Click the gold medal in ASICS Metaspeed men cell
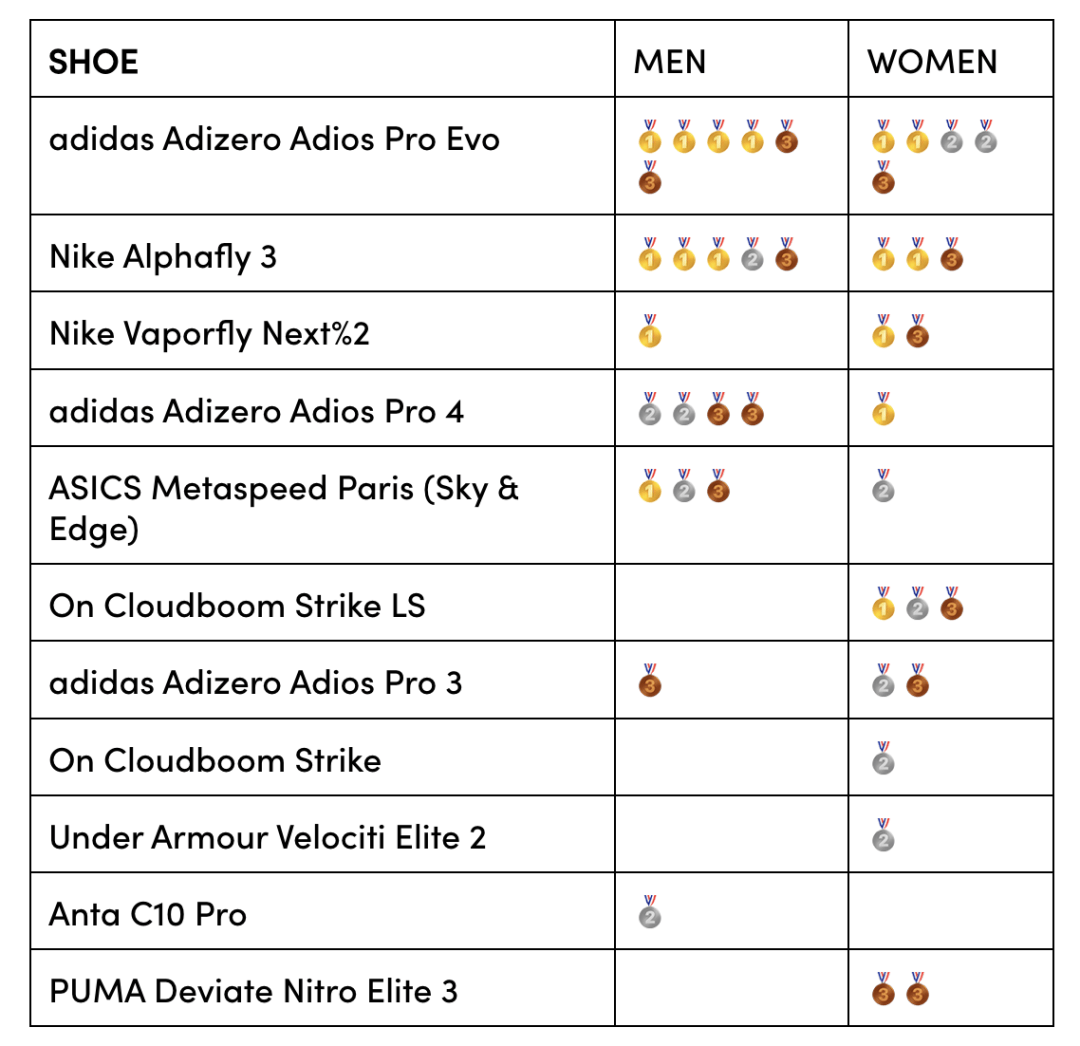This screenshot has height=1046, width=1080. (x=650, y=485)
